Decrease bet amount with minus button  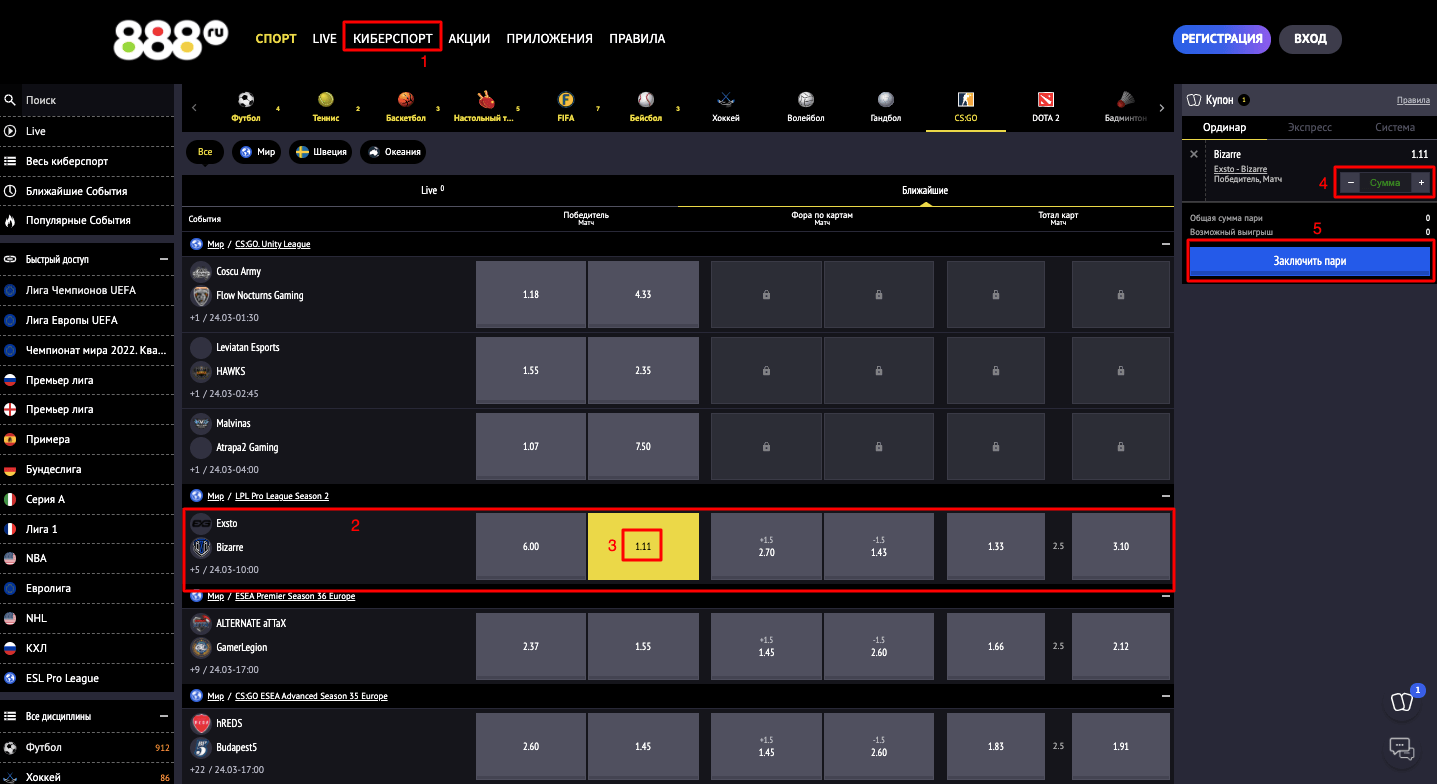pos(1350,182)
